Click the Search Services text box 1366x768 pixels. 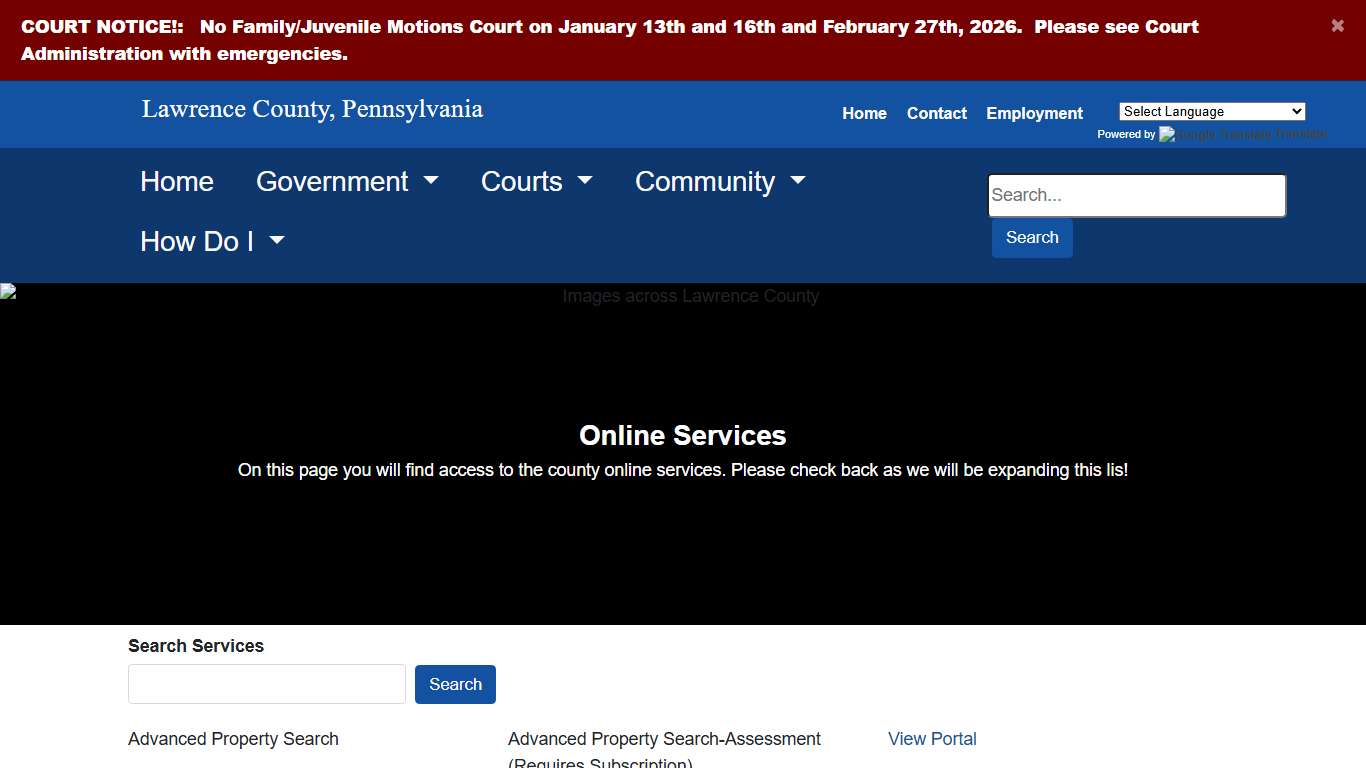coord(266,684)
